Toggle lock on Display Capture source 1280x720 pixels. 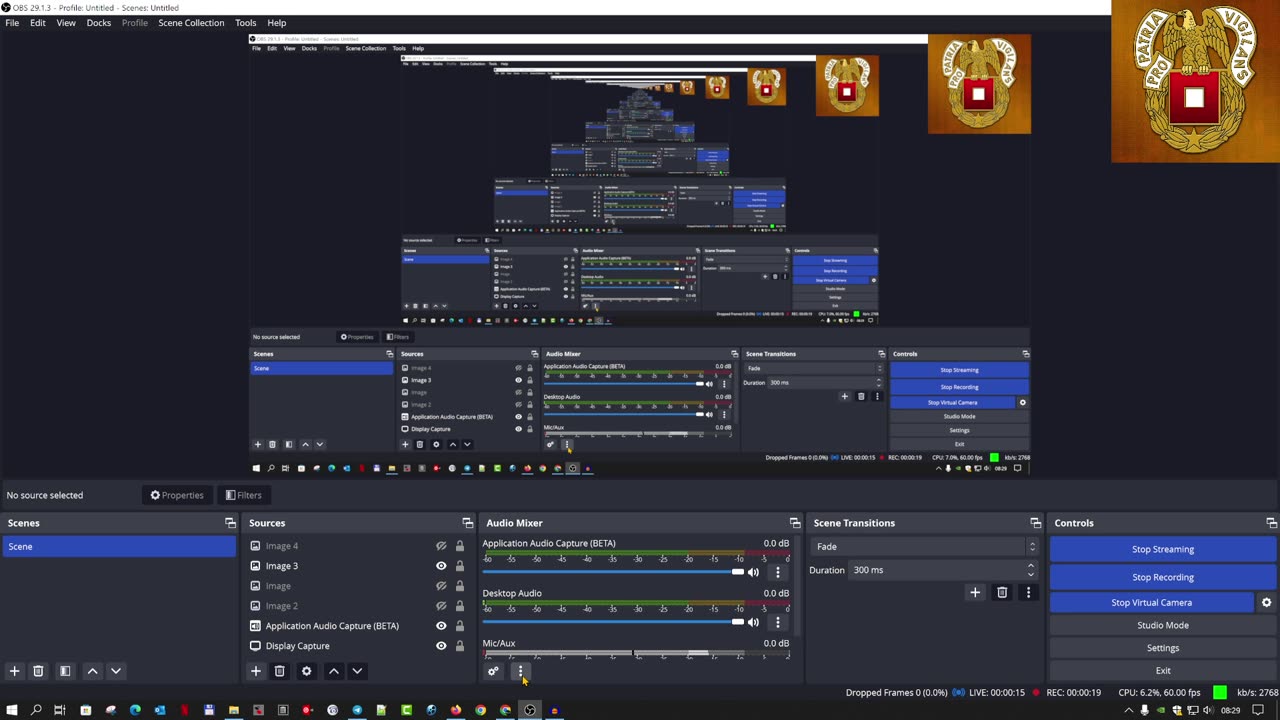[x=460, y=646]
